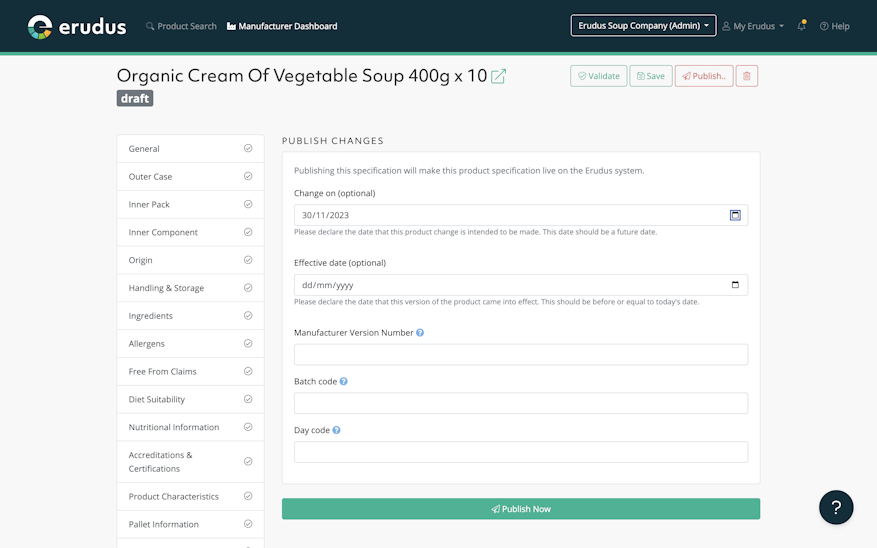Click the Erudus logo
Image resolution: width=877 pixels, height=548 pixels.
[77, 26]
